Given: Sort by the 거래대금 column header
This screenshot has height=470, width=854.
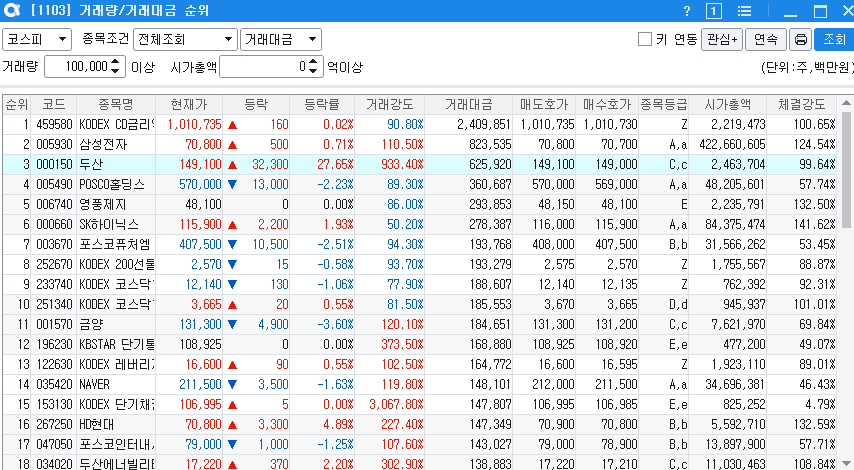Looking at the screenshot, I should (468, 105).
